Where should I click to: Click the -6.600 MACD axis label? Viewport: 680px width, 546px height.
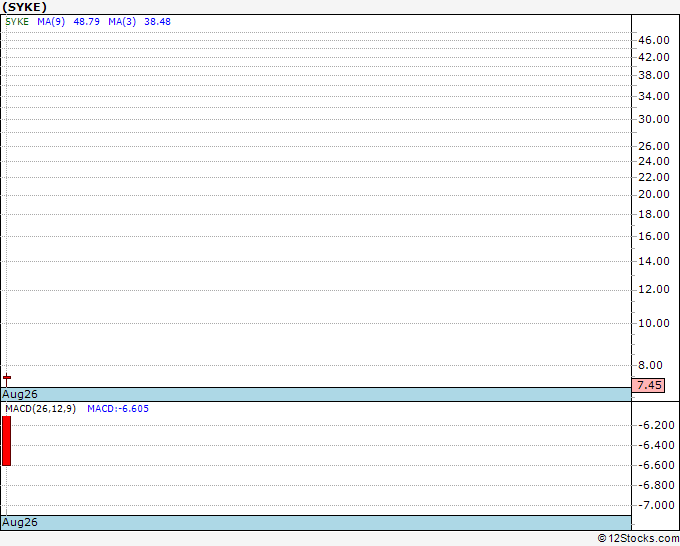click(x=657, y=465)
